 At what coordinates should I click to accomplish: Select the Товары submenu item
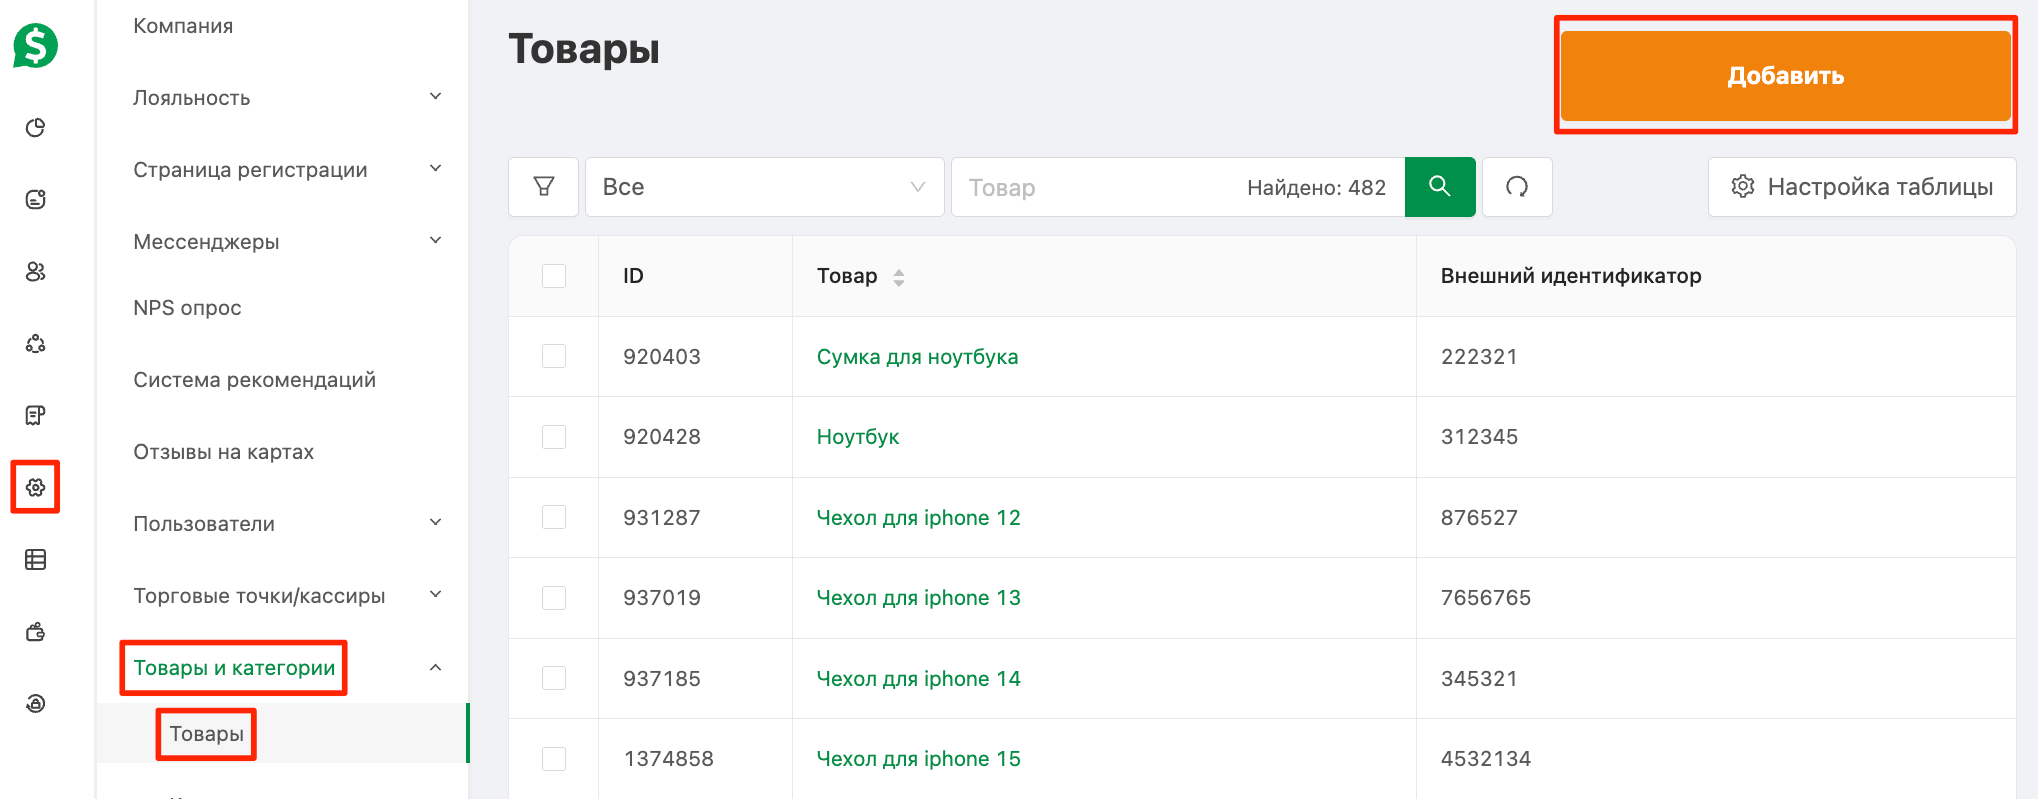(x=206, y=734)
